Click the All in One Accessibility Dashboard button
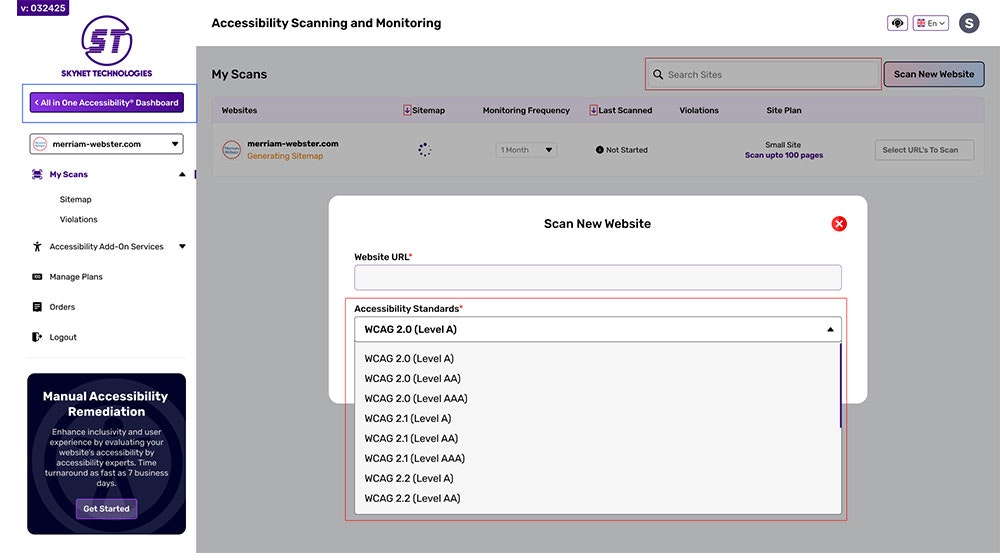 click(x=107, y=103)
